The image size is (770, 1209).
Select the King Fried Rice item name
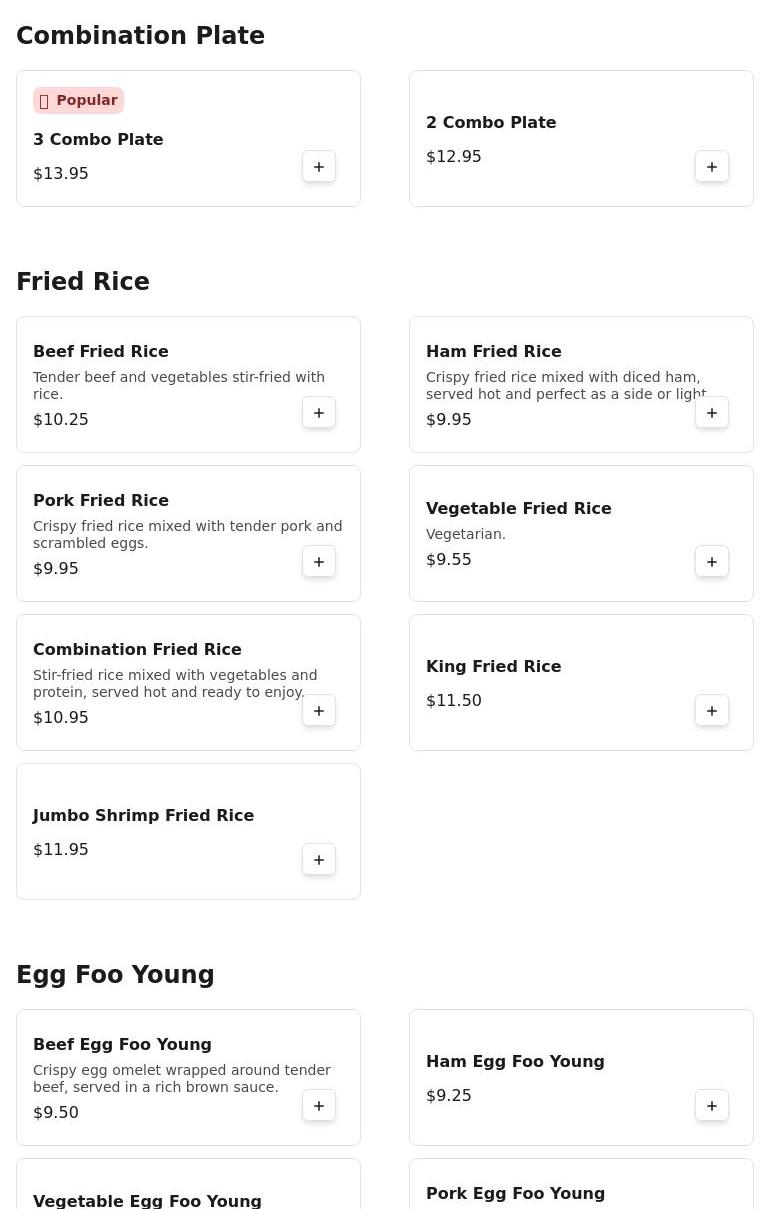(493, 667)
